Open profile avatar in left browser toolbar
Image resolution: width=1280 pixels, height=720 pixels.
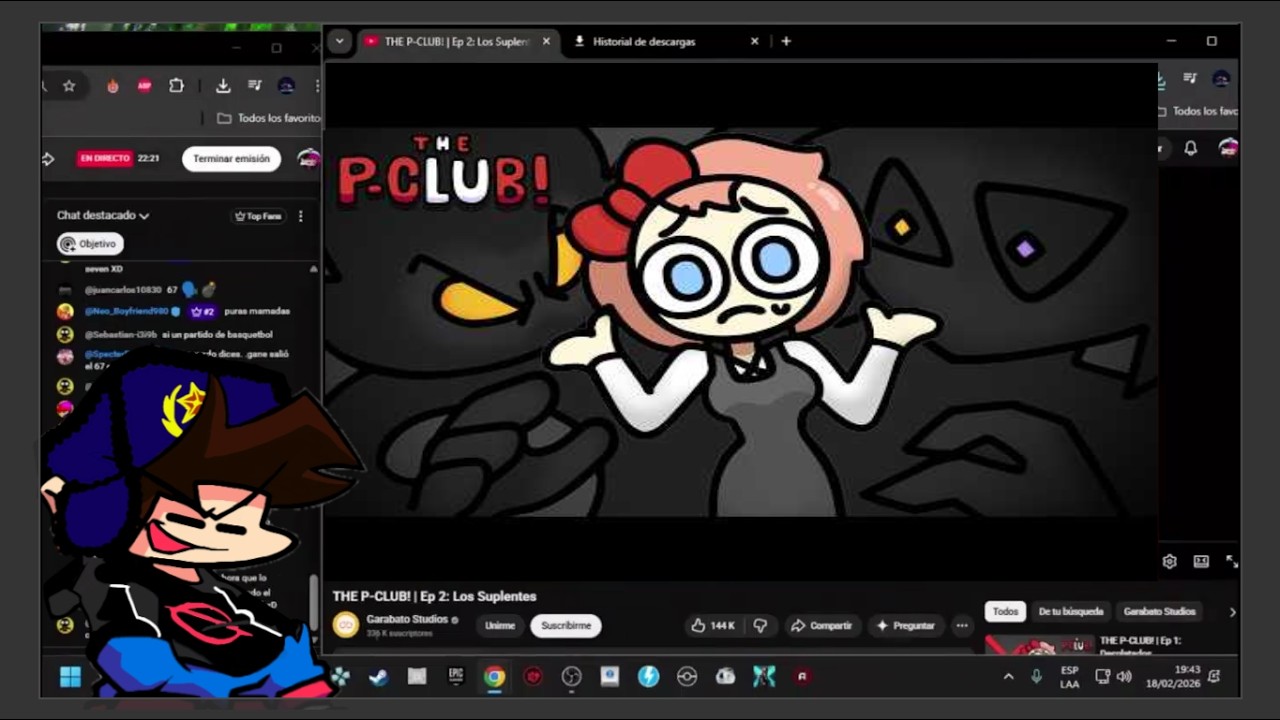click(287, 86)
